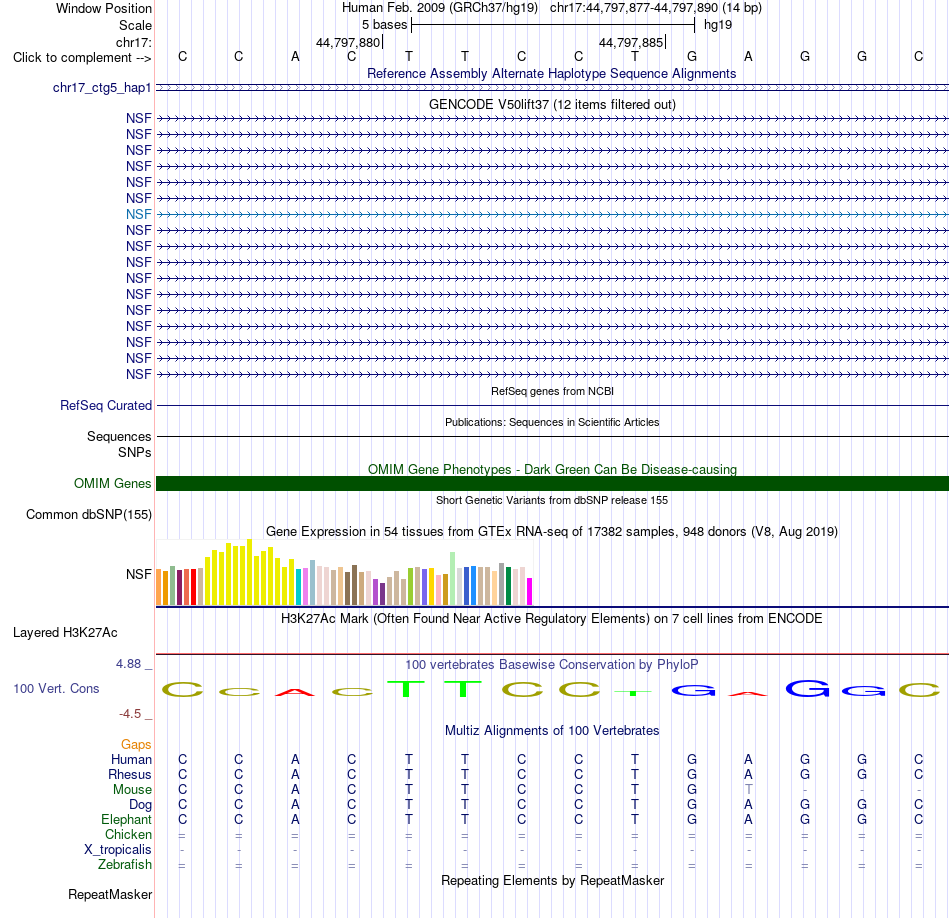Viewport: 950px width, 918px height.
Task: Open the 'RefSeq Curated' track label
Action: coord(105,405)
